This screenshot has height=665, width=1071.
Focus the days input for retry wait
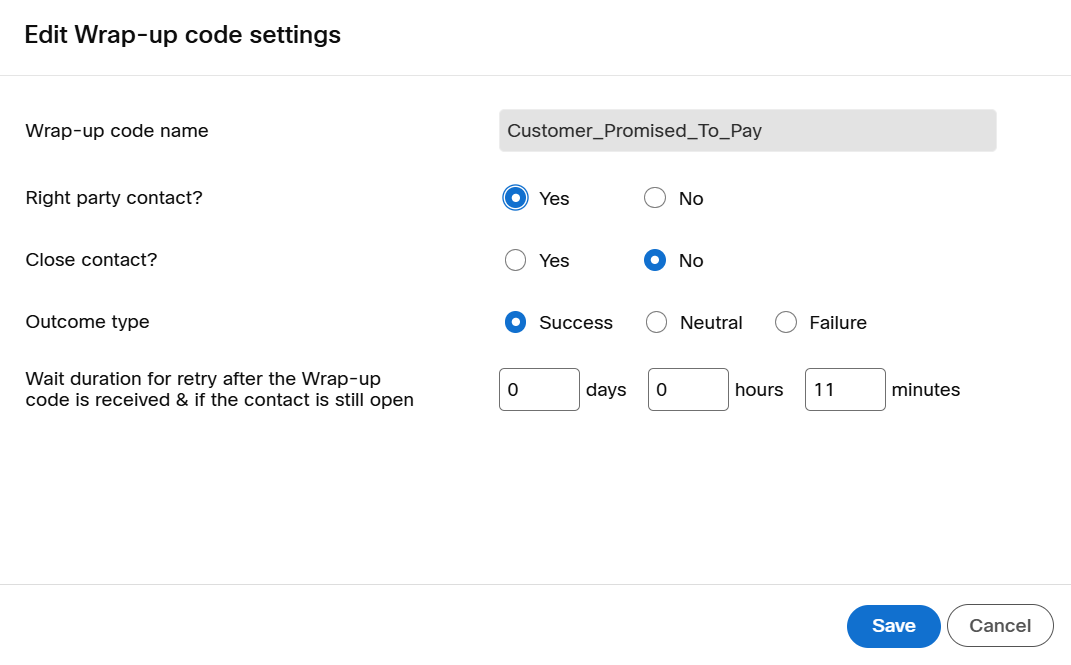point(539,389)
